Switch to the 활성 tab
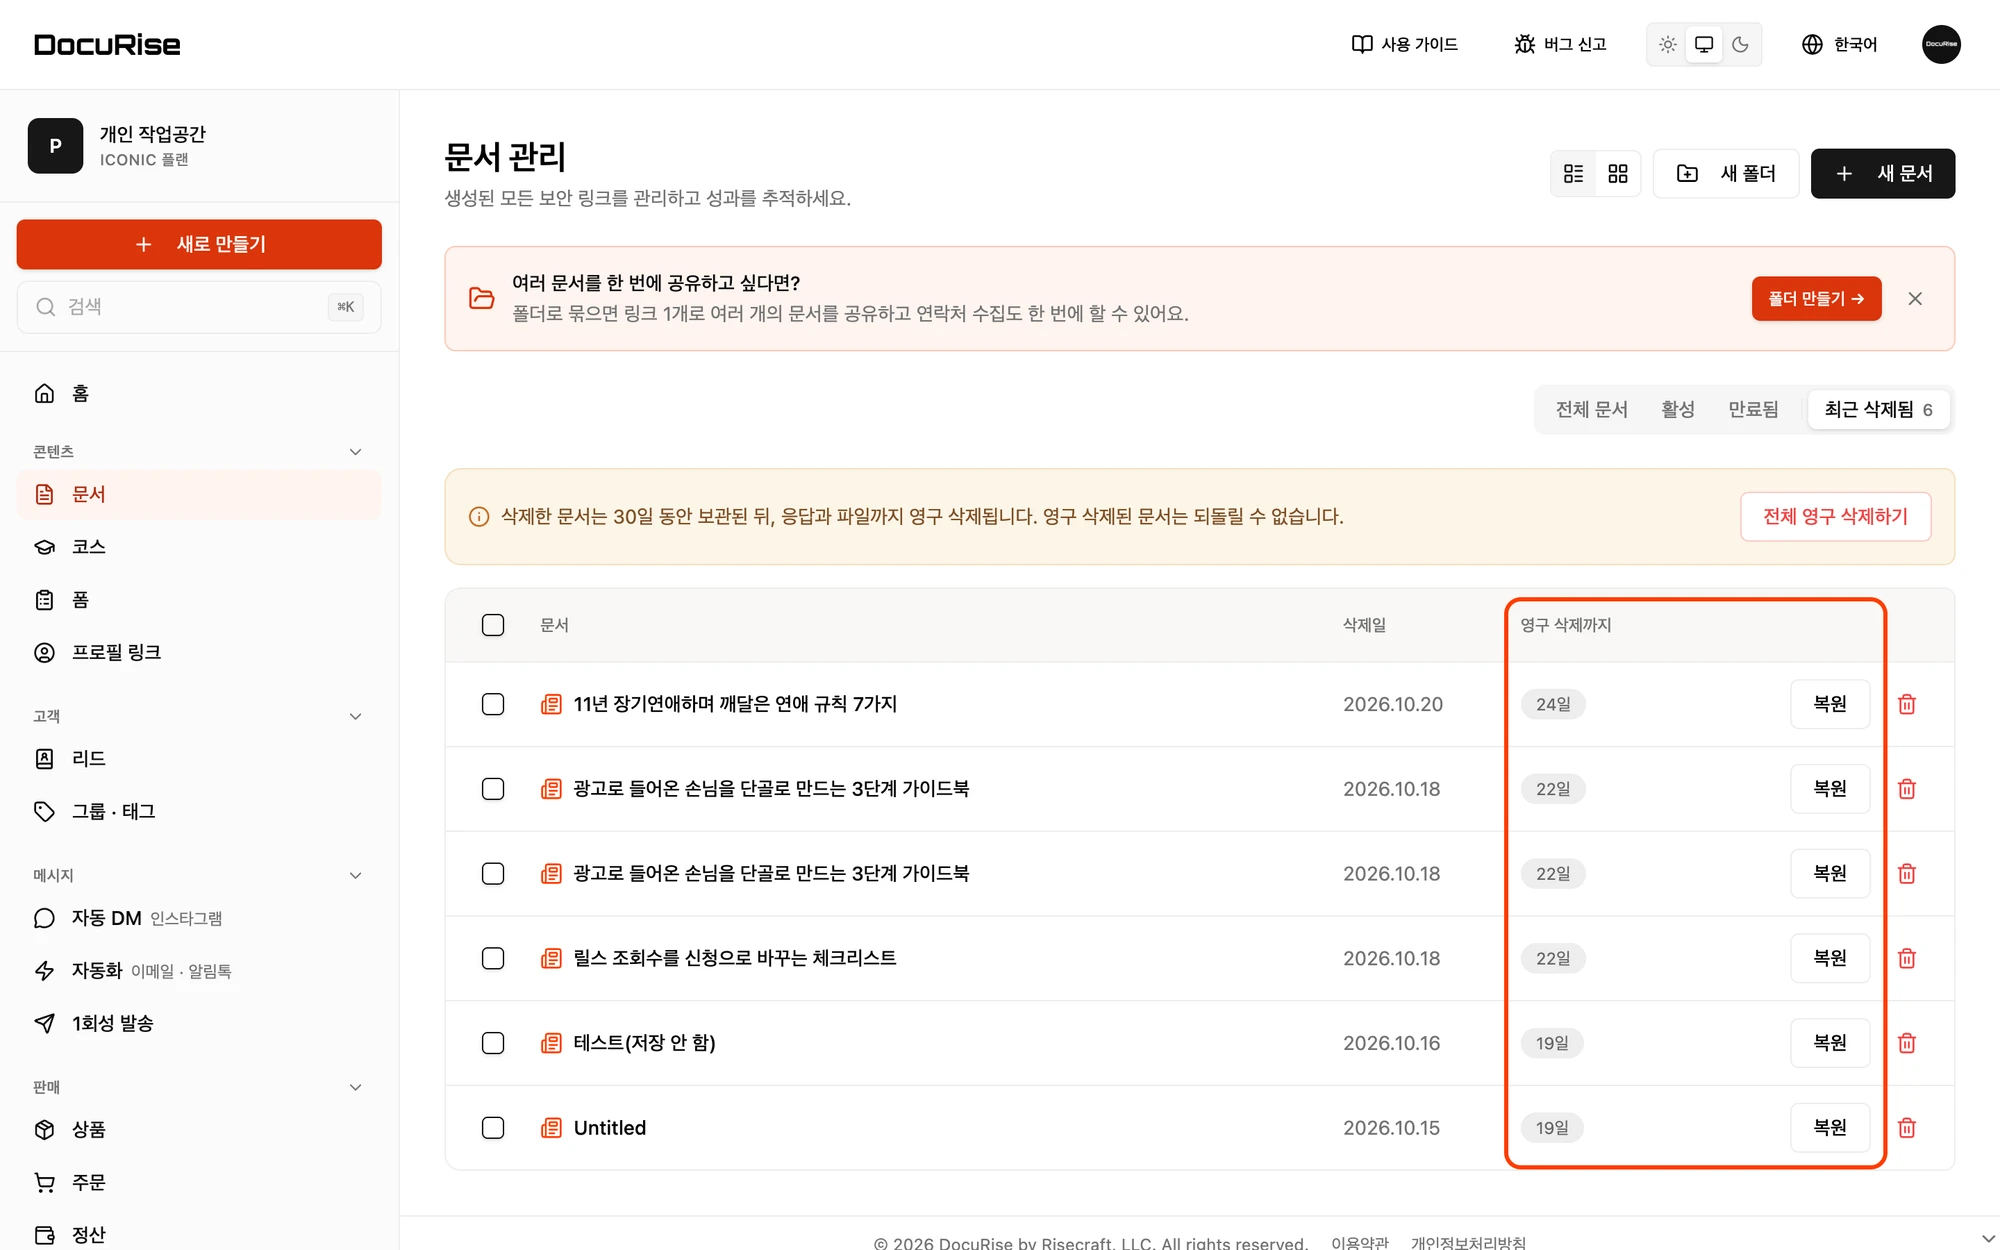The image size is (2000, 1250). point(1678,409)
